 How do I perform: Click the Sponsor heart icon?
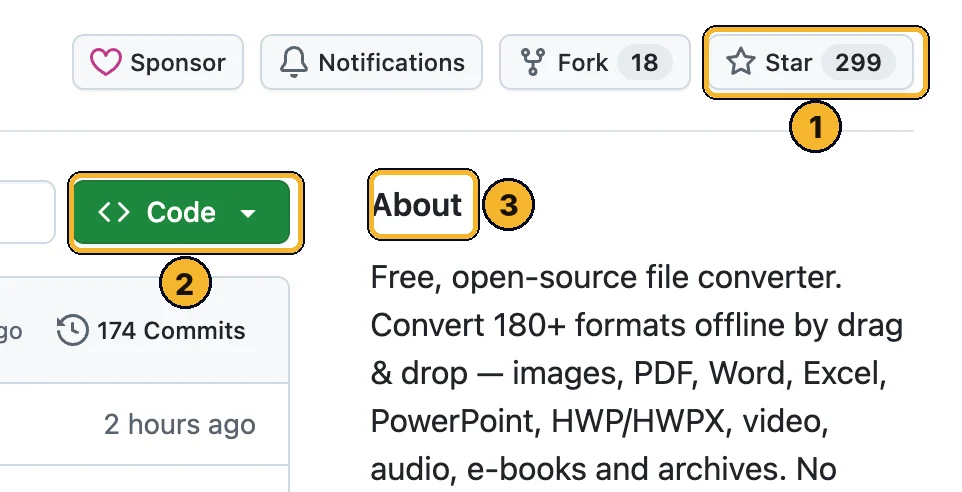pos(106,62)
